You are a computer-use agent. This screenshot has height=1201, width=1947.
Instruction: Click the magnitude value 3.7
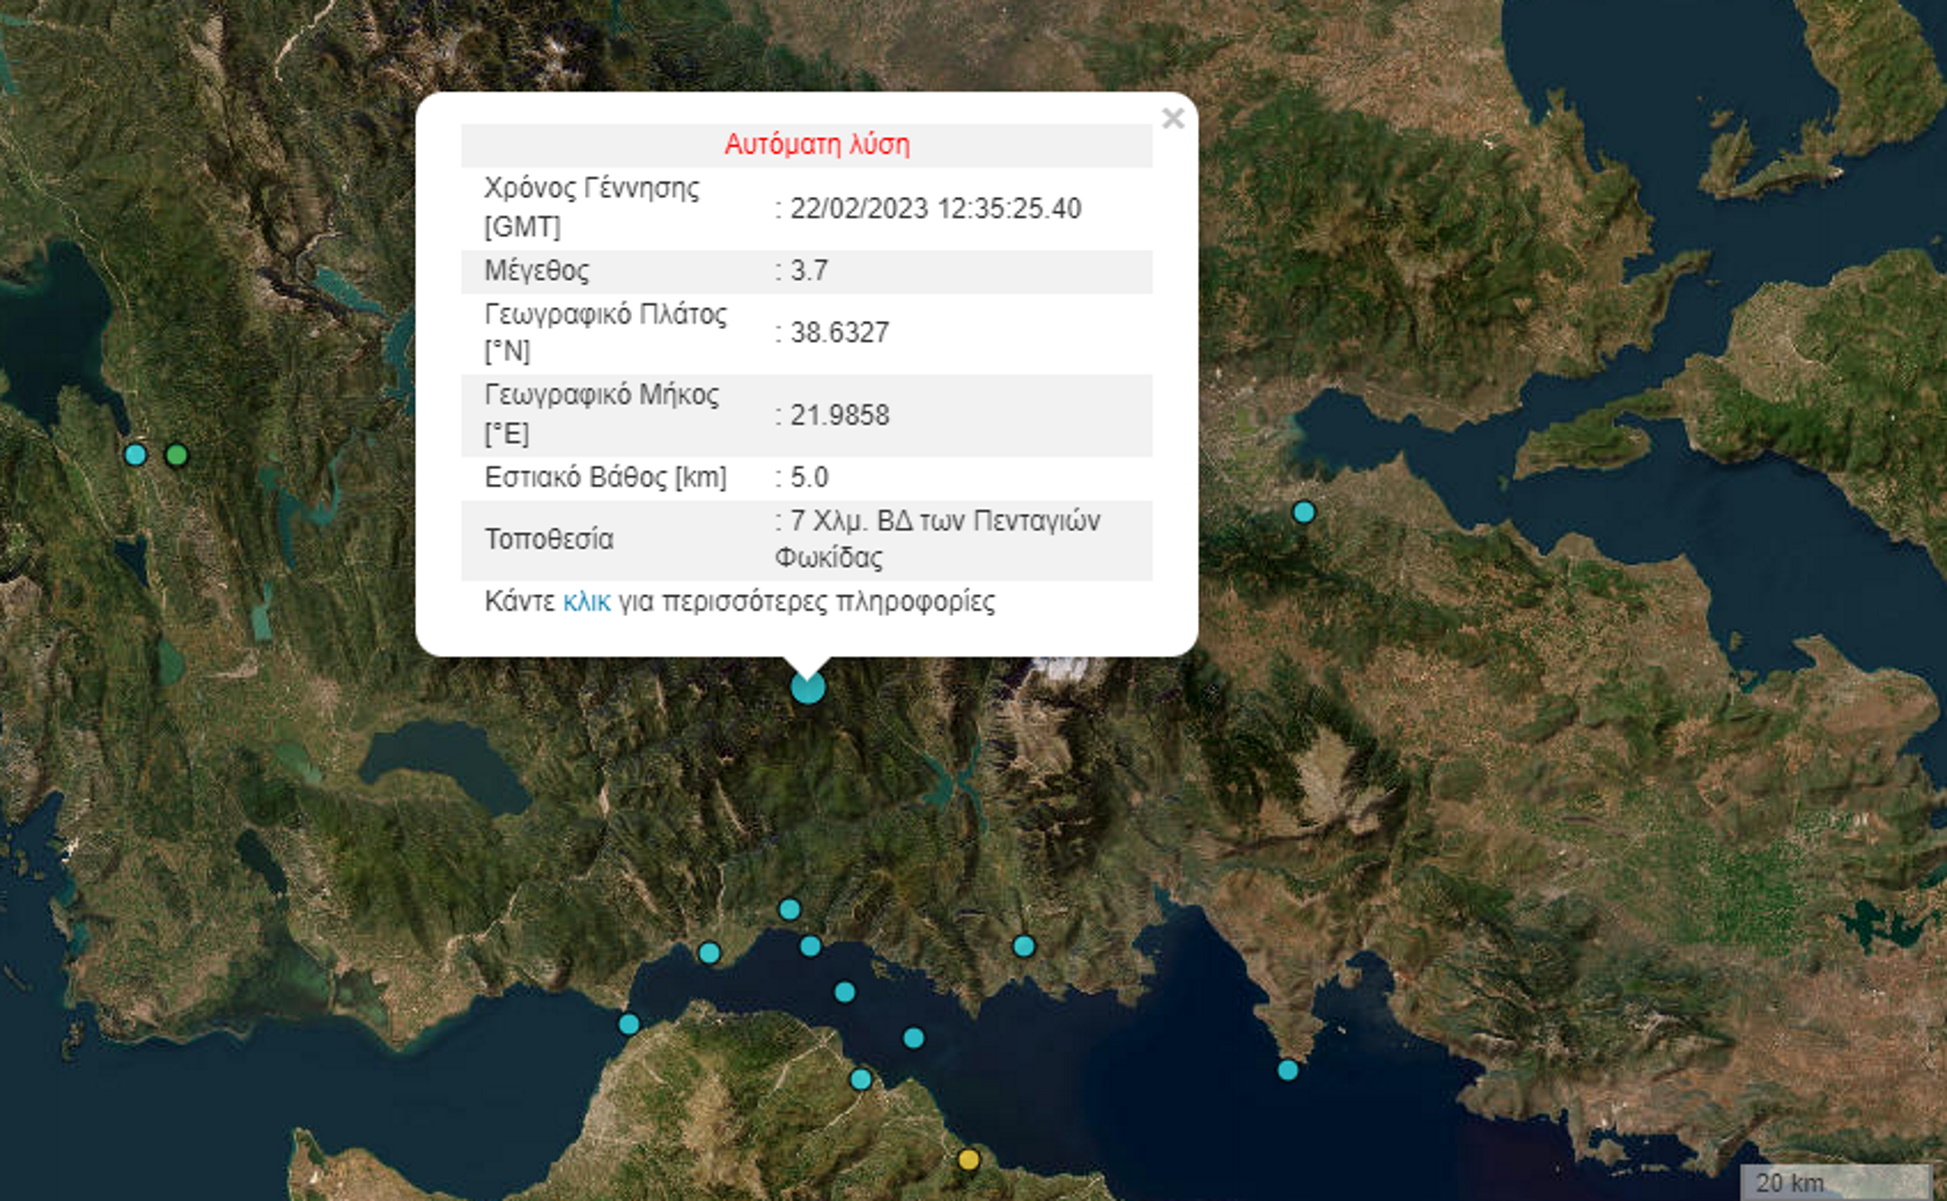(808, 271)
